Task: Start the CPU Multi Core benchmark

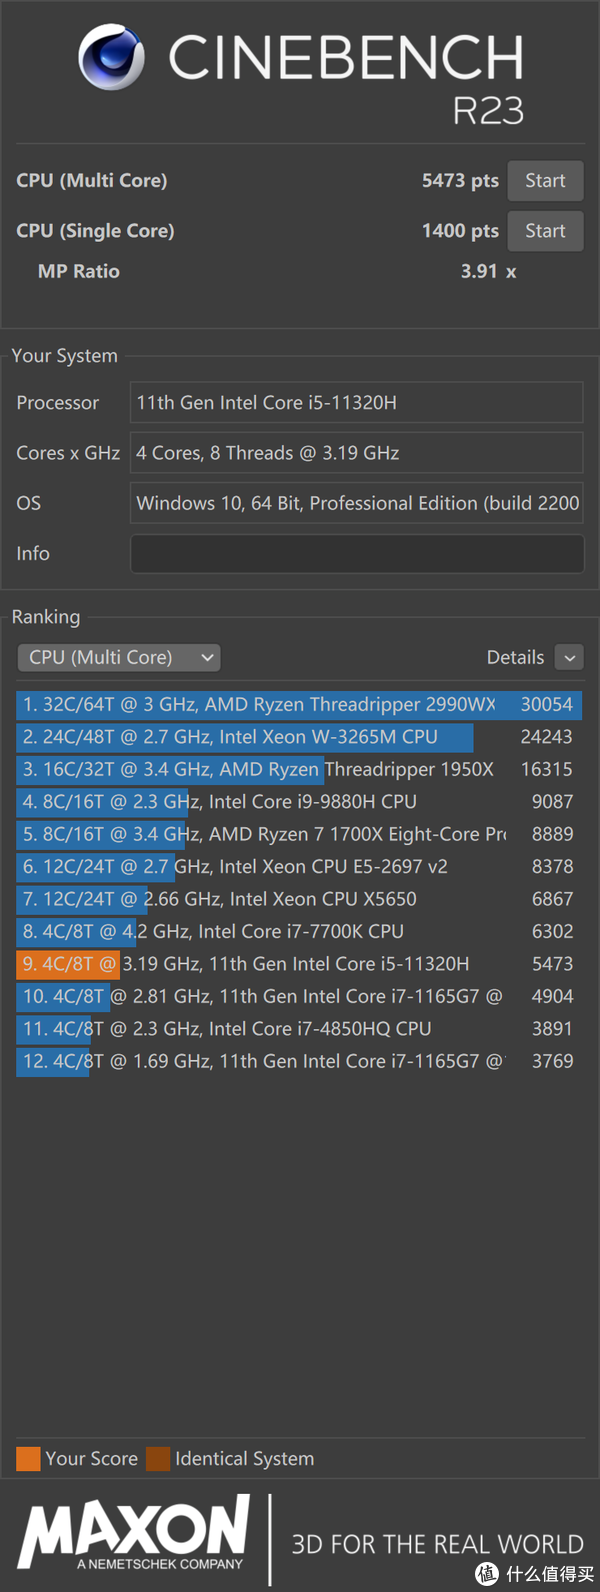Action: click(545, 181)
